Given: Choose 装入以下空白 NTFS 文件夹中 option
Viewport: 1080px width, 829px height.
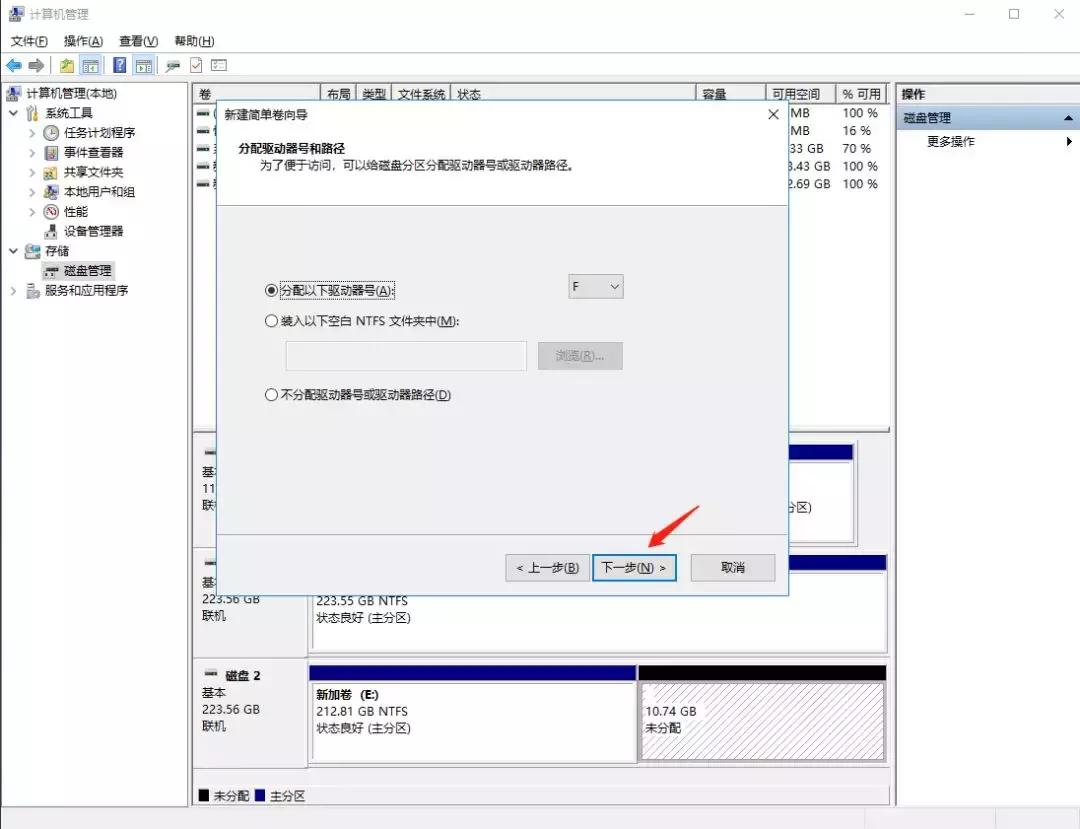Looking at the screenshot, I should click(x=271, y=321).
